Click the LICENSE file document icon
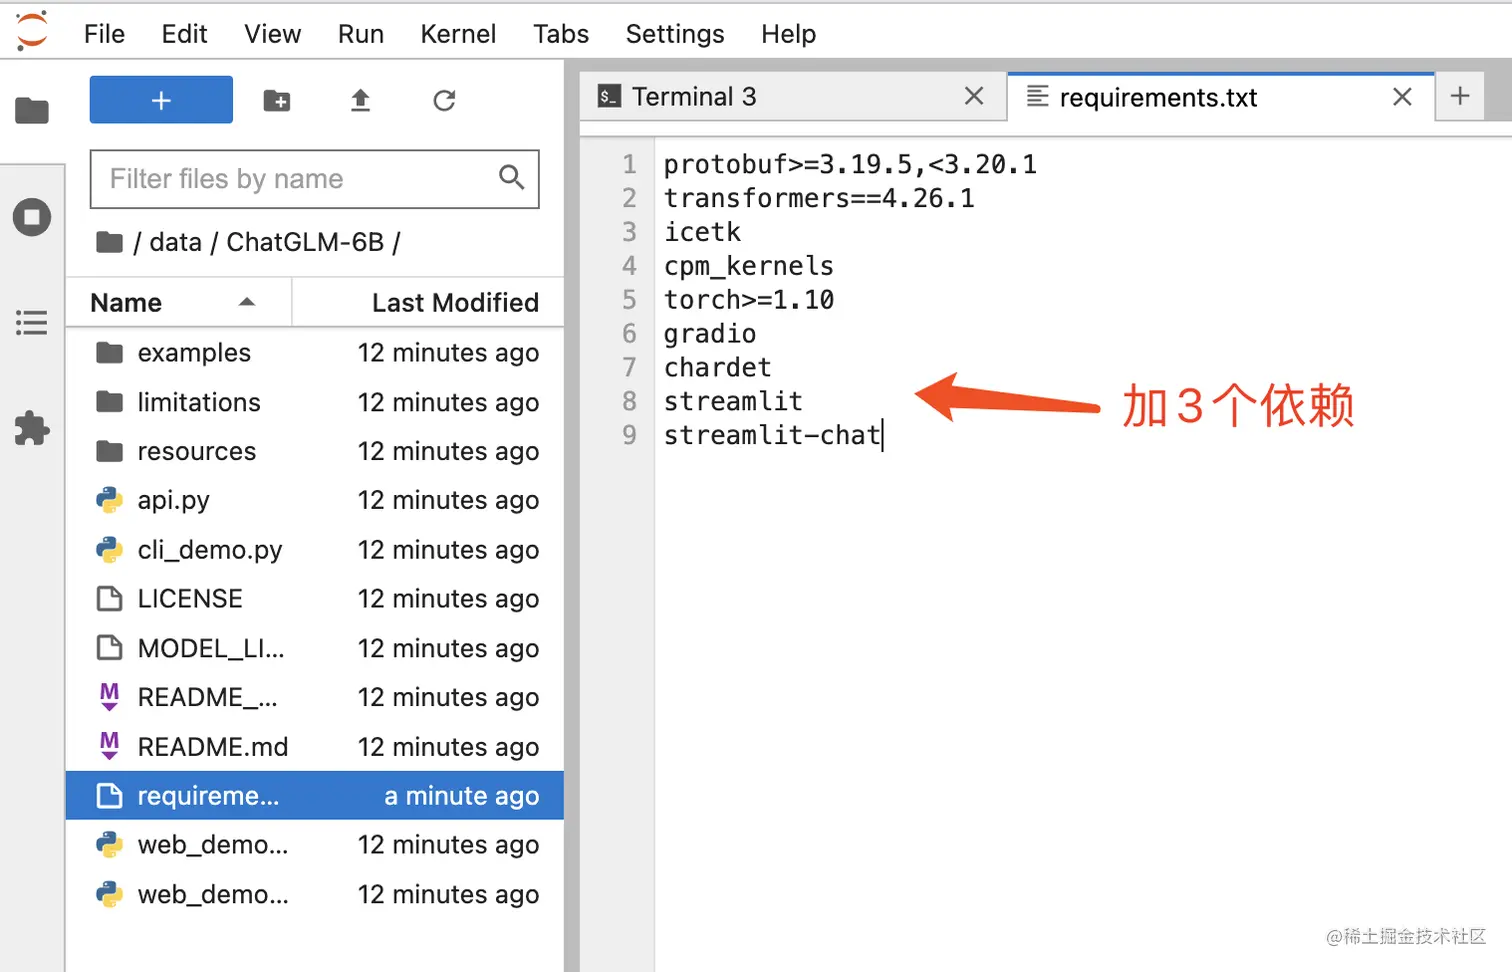The height and width of the screenshot is (972, 1512). 109,599
